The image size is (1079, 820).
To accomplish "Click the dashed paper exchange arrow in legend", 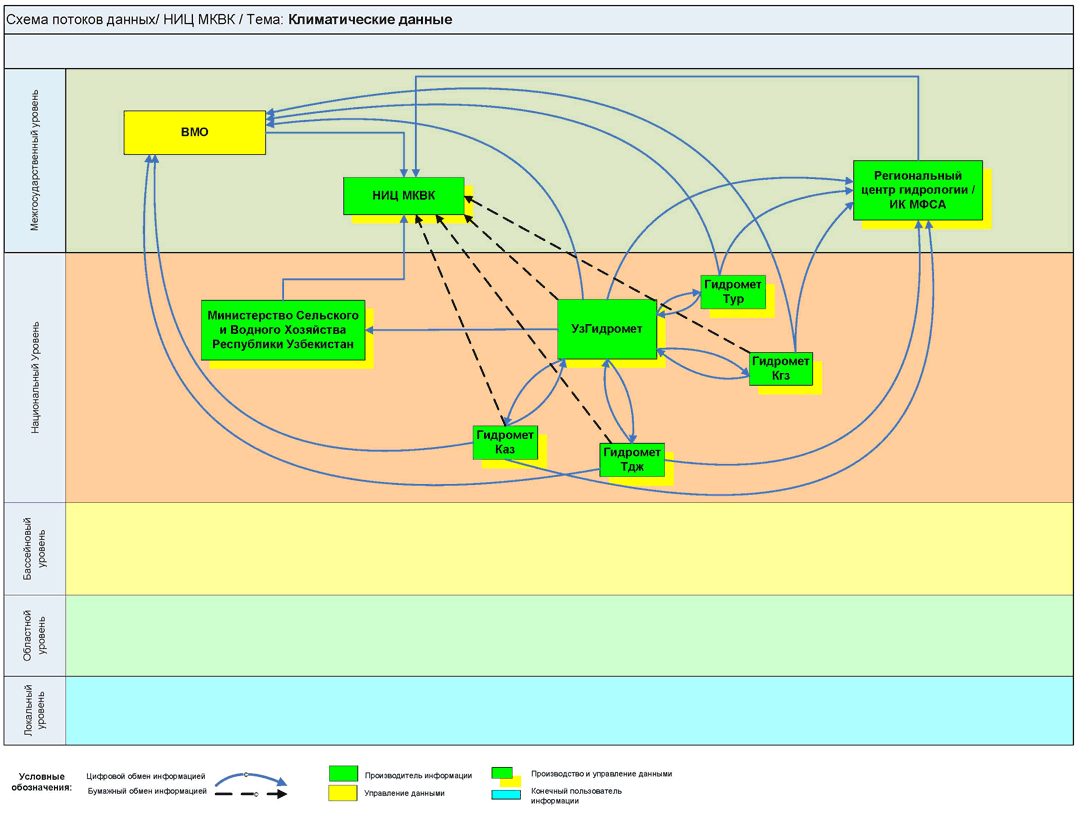I will [251, 794].
